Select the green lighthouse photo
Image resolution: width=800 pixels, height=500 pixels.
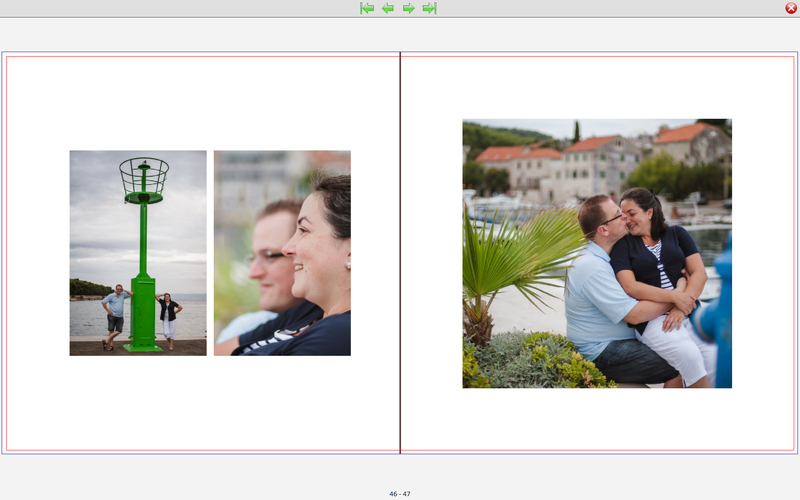pyautogui.click(x=138, y=253)
